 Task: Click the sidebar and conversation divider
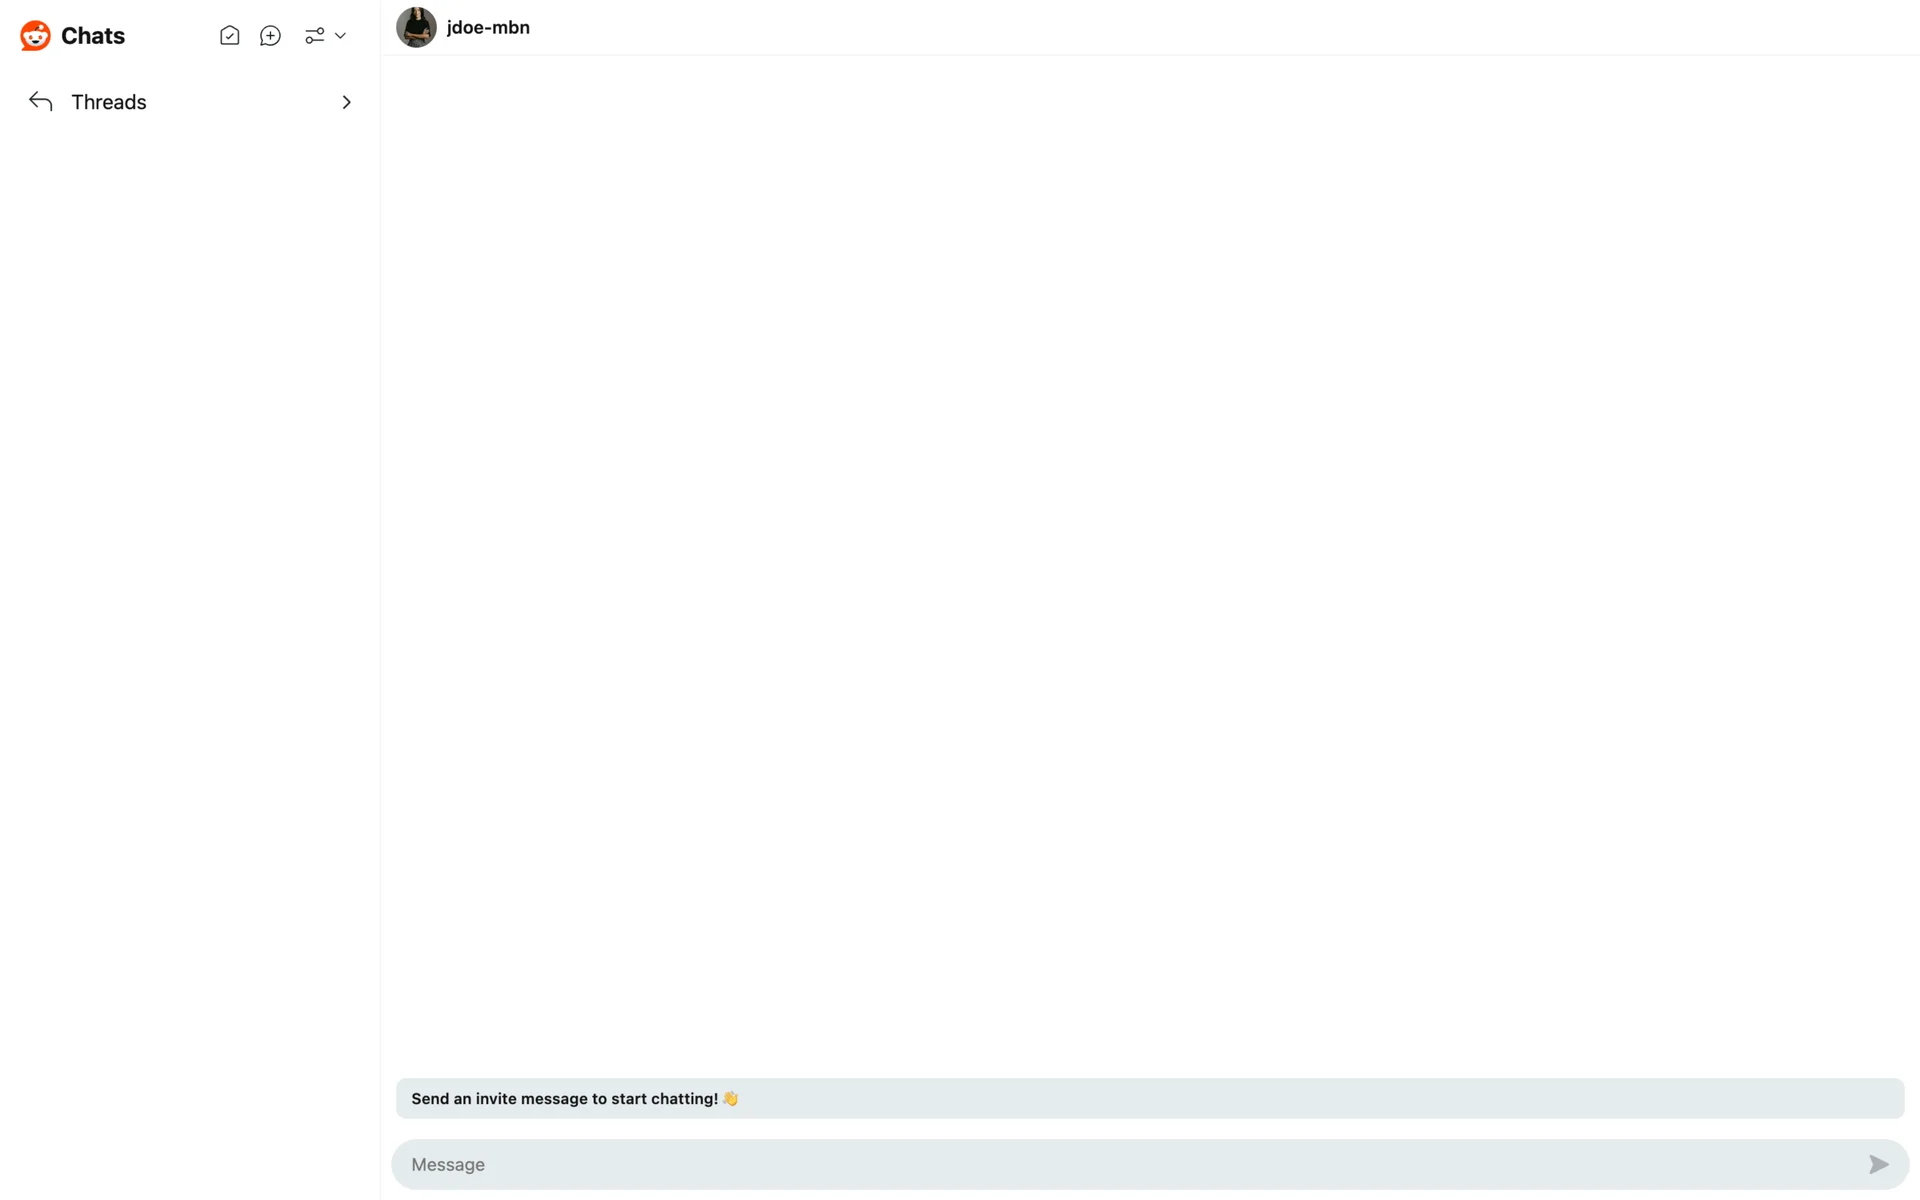[380, 600]
